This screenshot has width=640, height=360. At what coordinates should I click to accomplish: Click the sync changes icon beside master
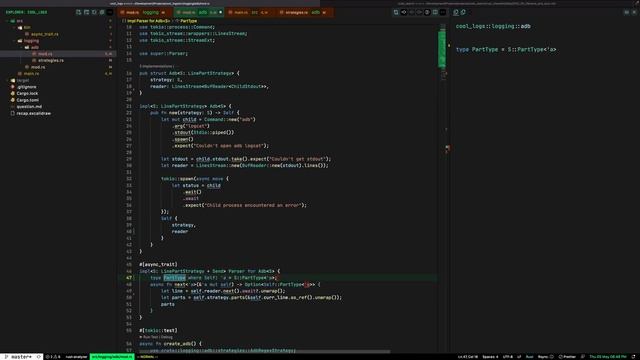(39, 357)
